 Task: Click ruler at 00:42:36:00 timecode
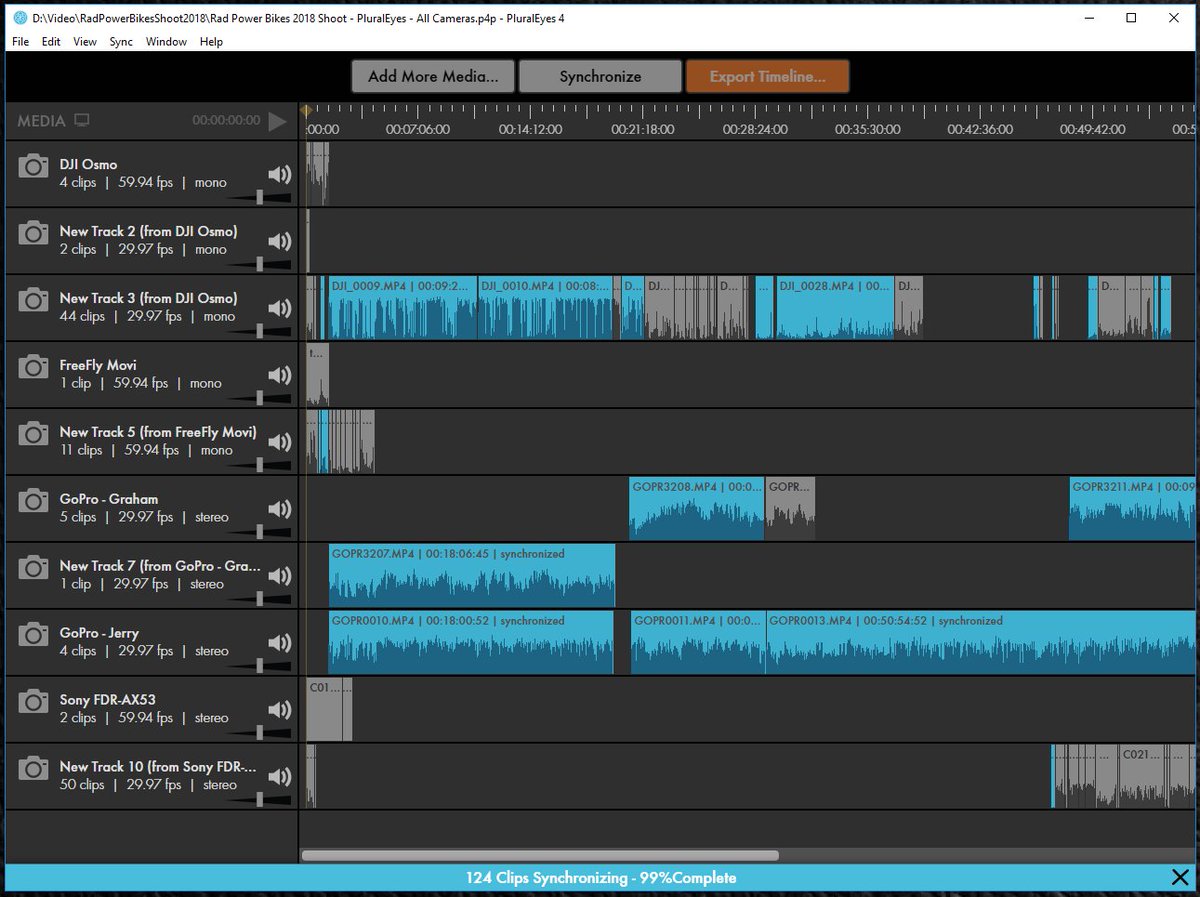(x=980, y=129)
